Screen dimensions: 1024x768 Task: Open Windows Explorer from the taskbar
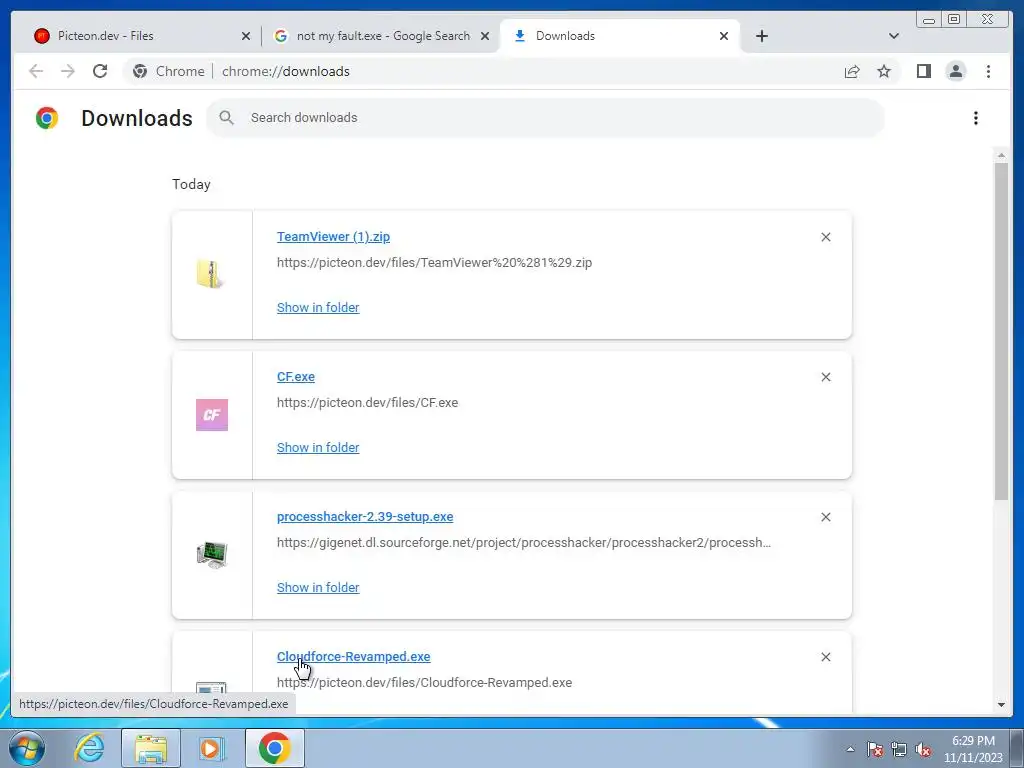pos(151,748)
